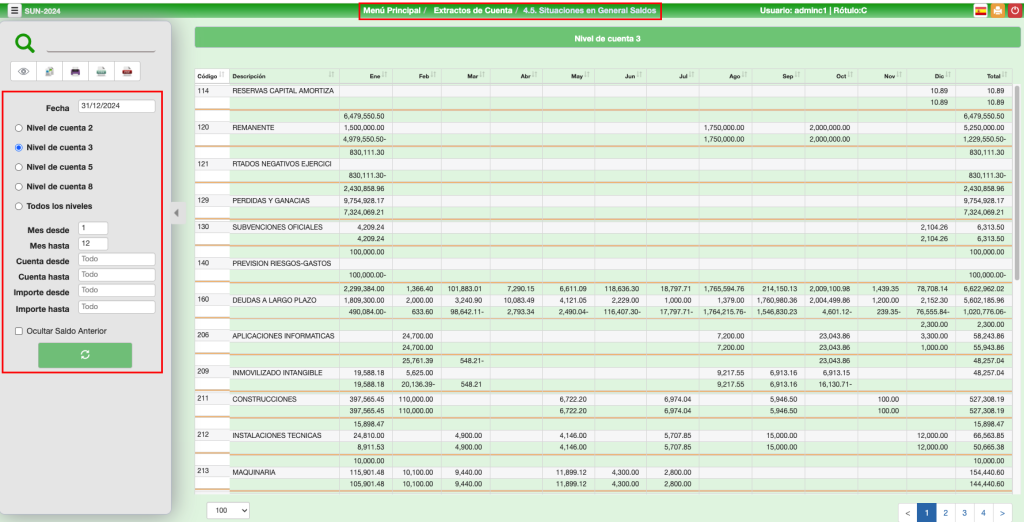Click the green magnifying glass search icon

[25, 43]
